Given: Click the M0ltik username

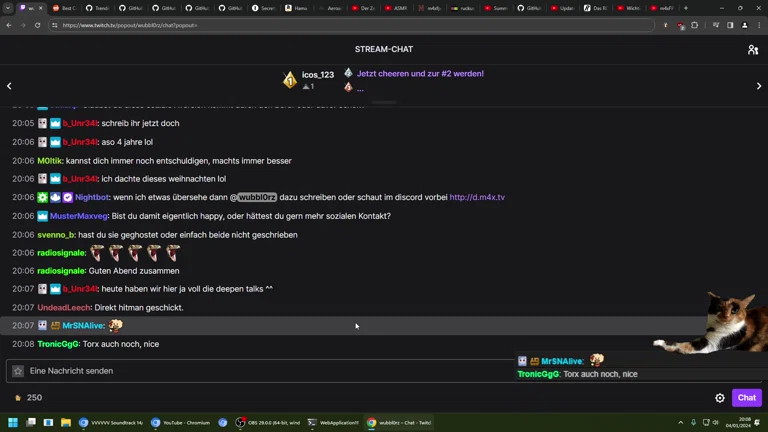Looking at the screenshot, I should [49, 161].
